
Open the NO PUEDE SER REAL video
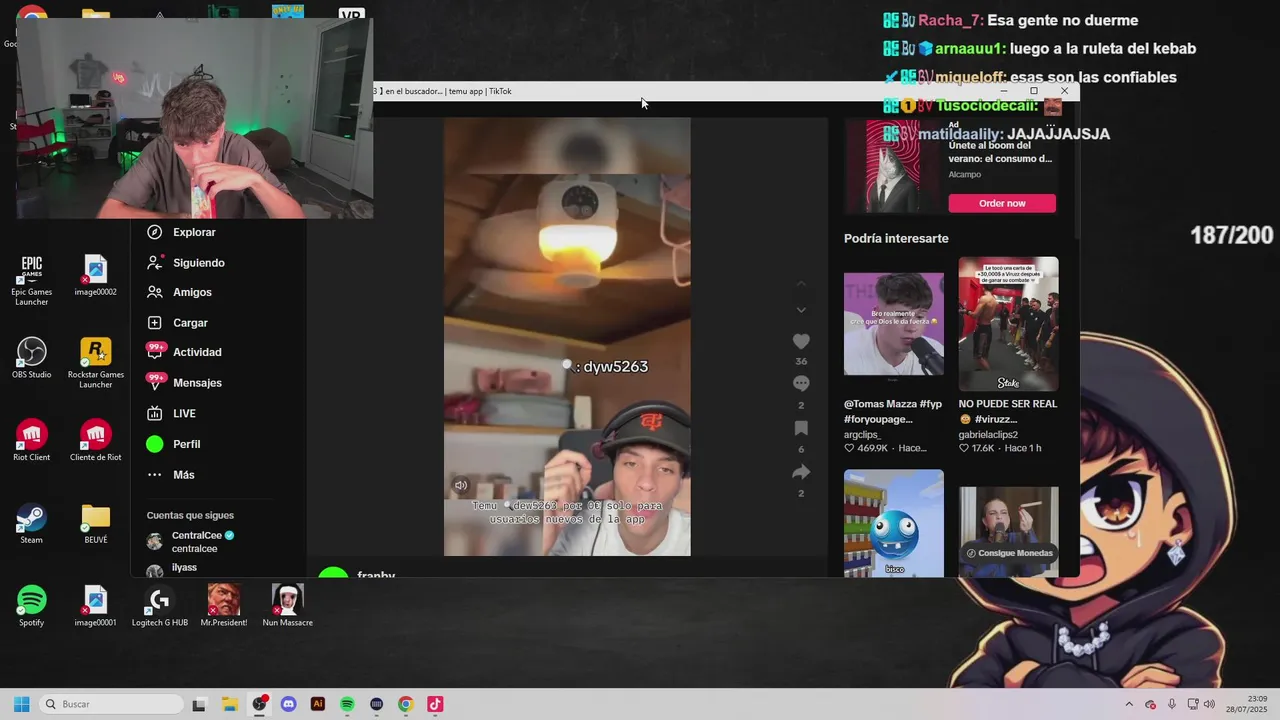[x=1008, y=324]
